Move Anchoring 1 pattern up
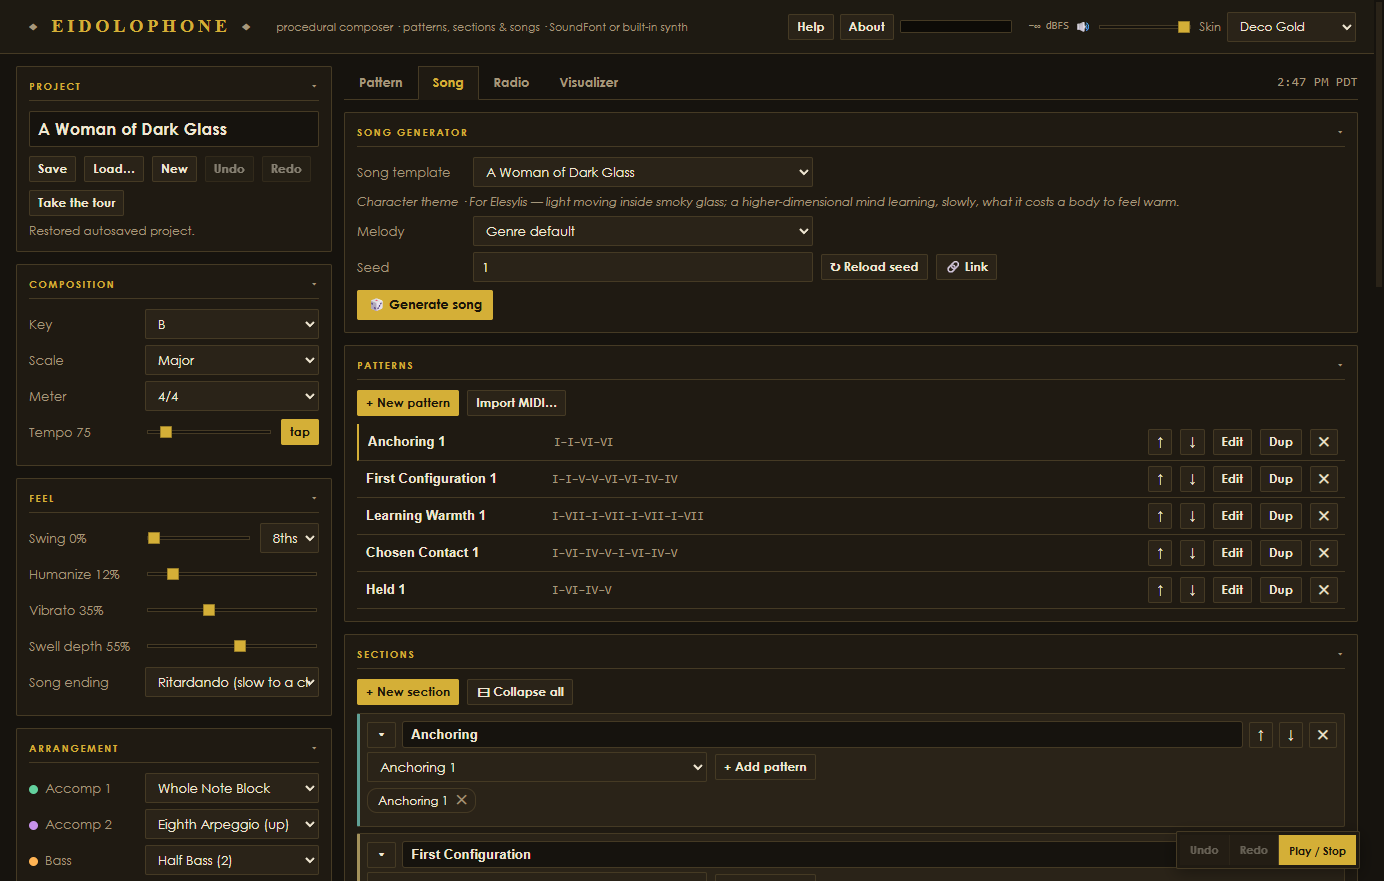Screen dimensions: 1384x881 click(1160, 442)
